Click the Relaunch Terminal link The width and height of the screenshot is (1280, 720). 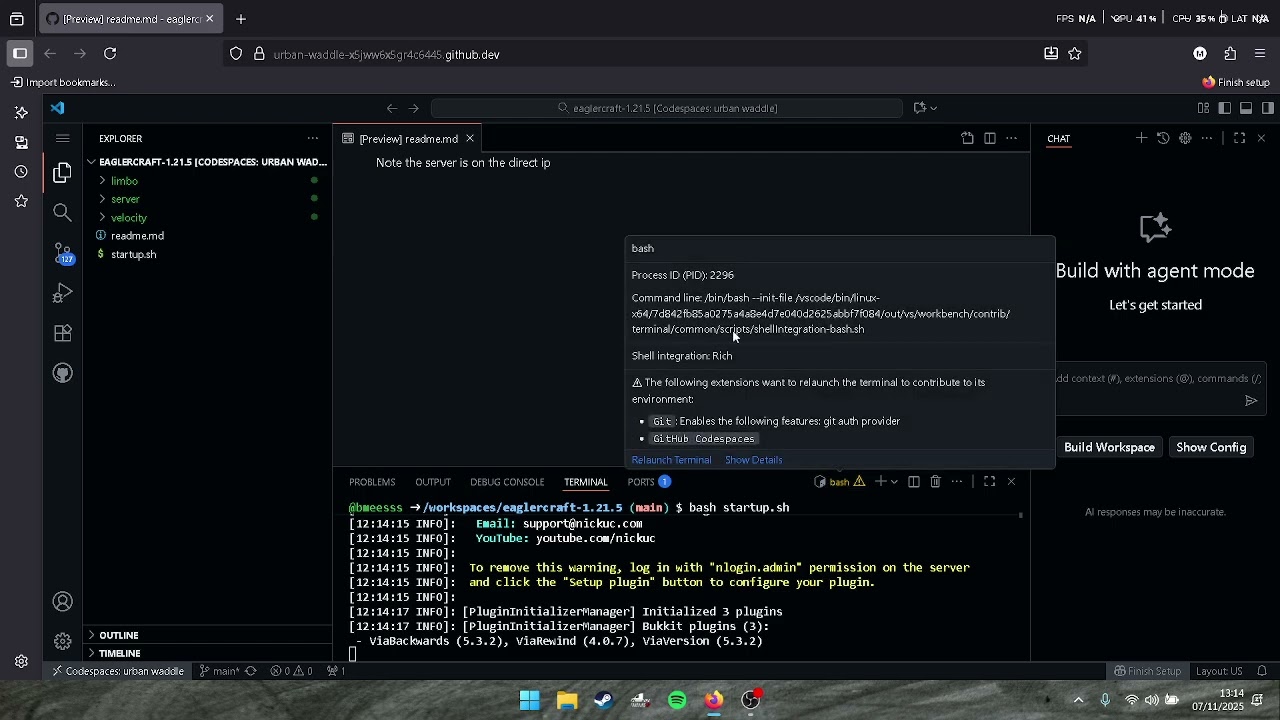click(x=671, y=460)
